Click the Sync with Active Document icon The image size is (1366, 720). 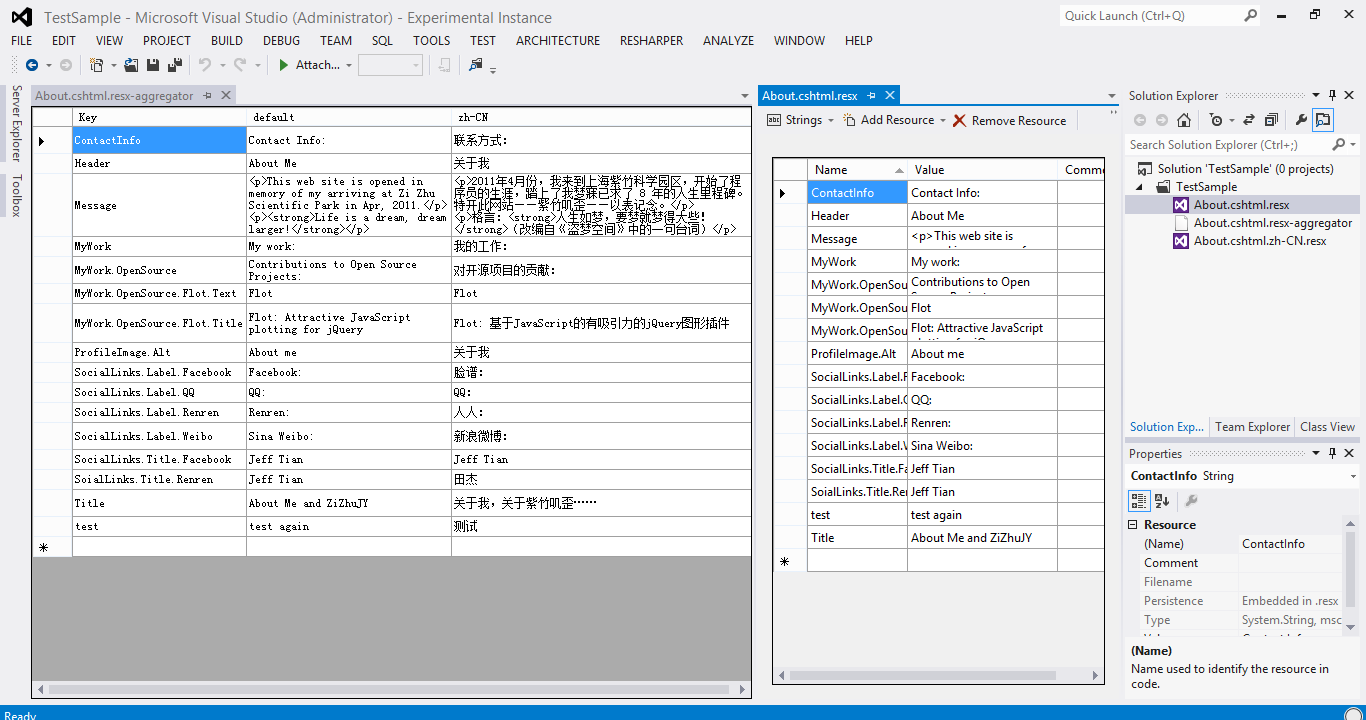(x=1248, y=120)
